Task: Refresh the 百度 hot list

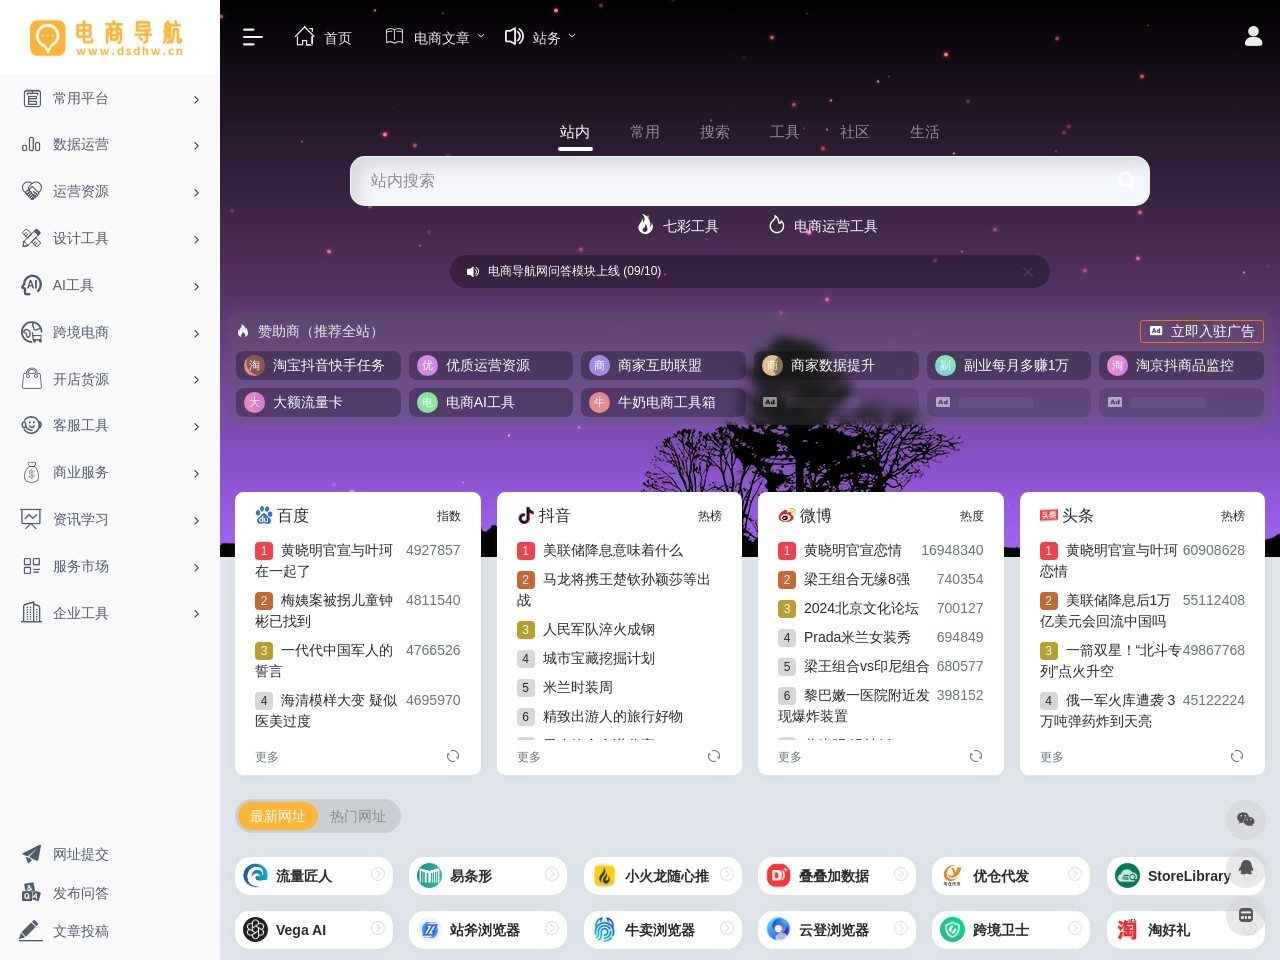Action: pyautogui.click(x=453, y=756)
